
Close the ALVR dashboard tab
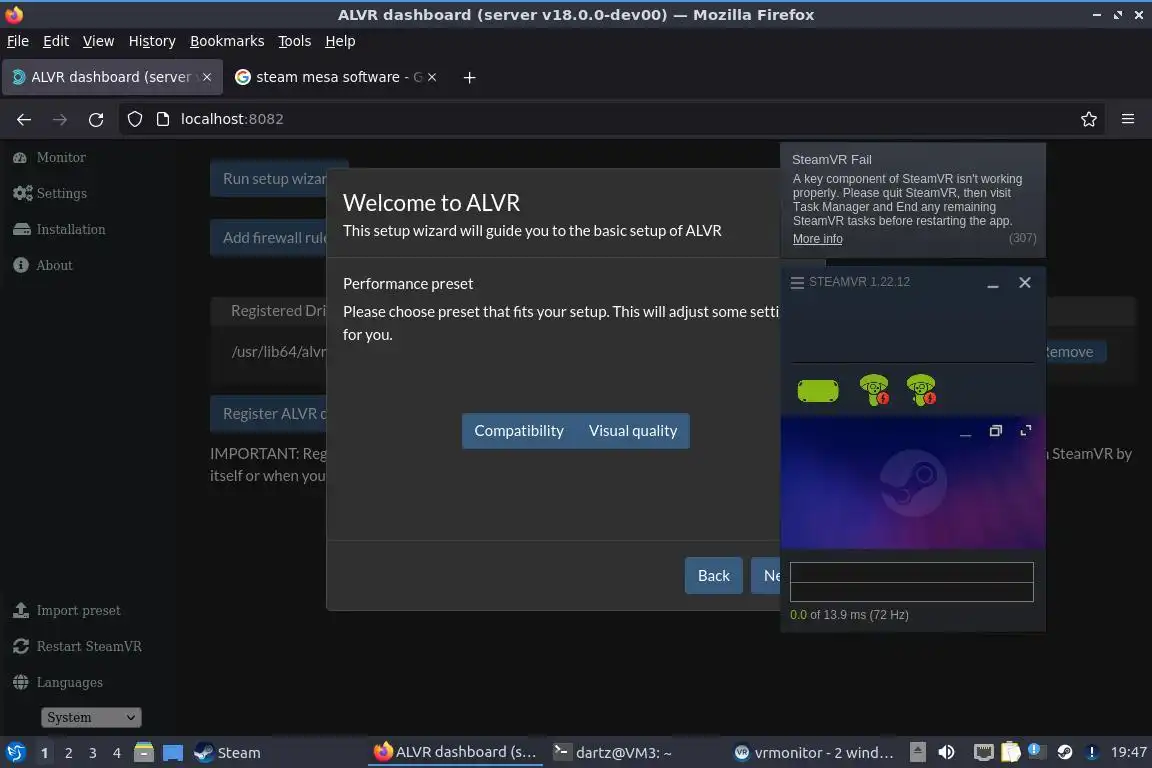coord(207,77)
